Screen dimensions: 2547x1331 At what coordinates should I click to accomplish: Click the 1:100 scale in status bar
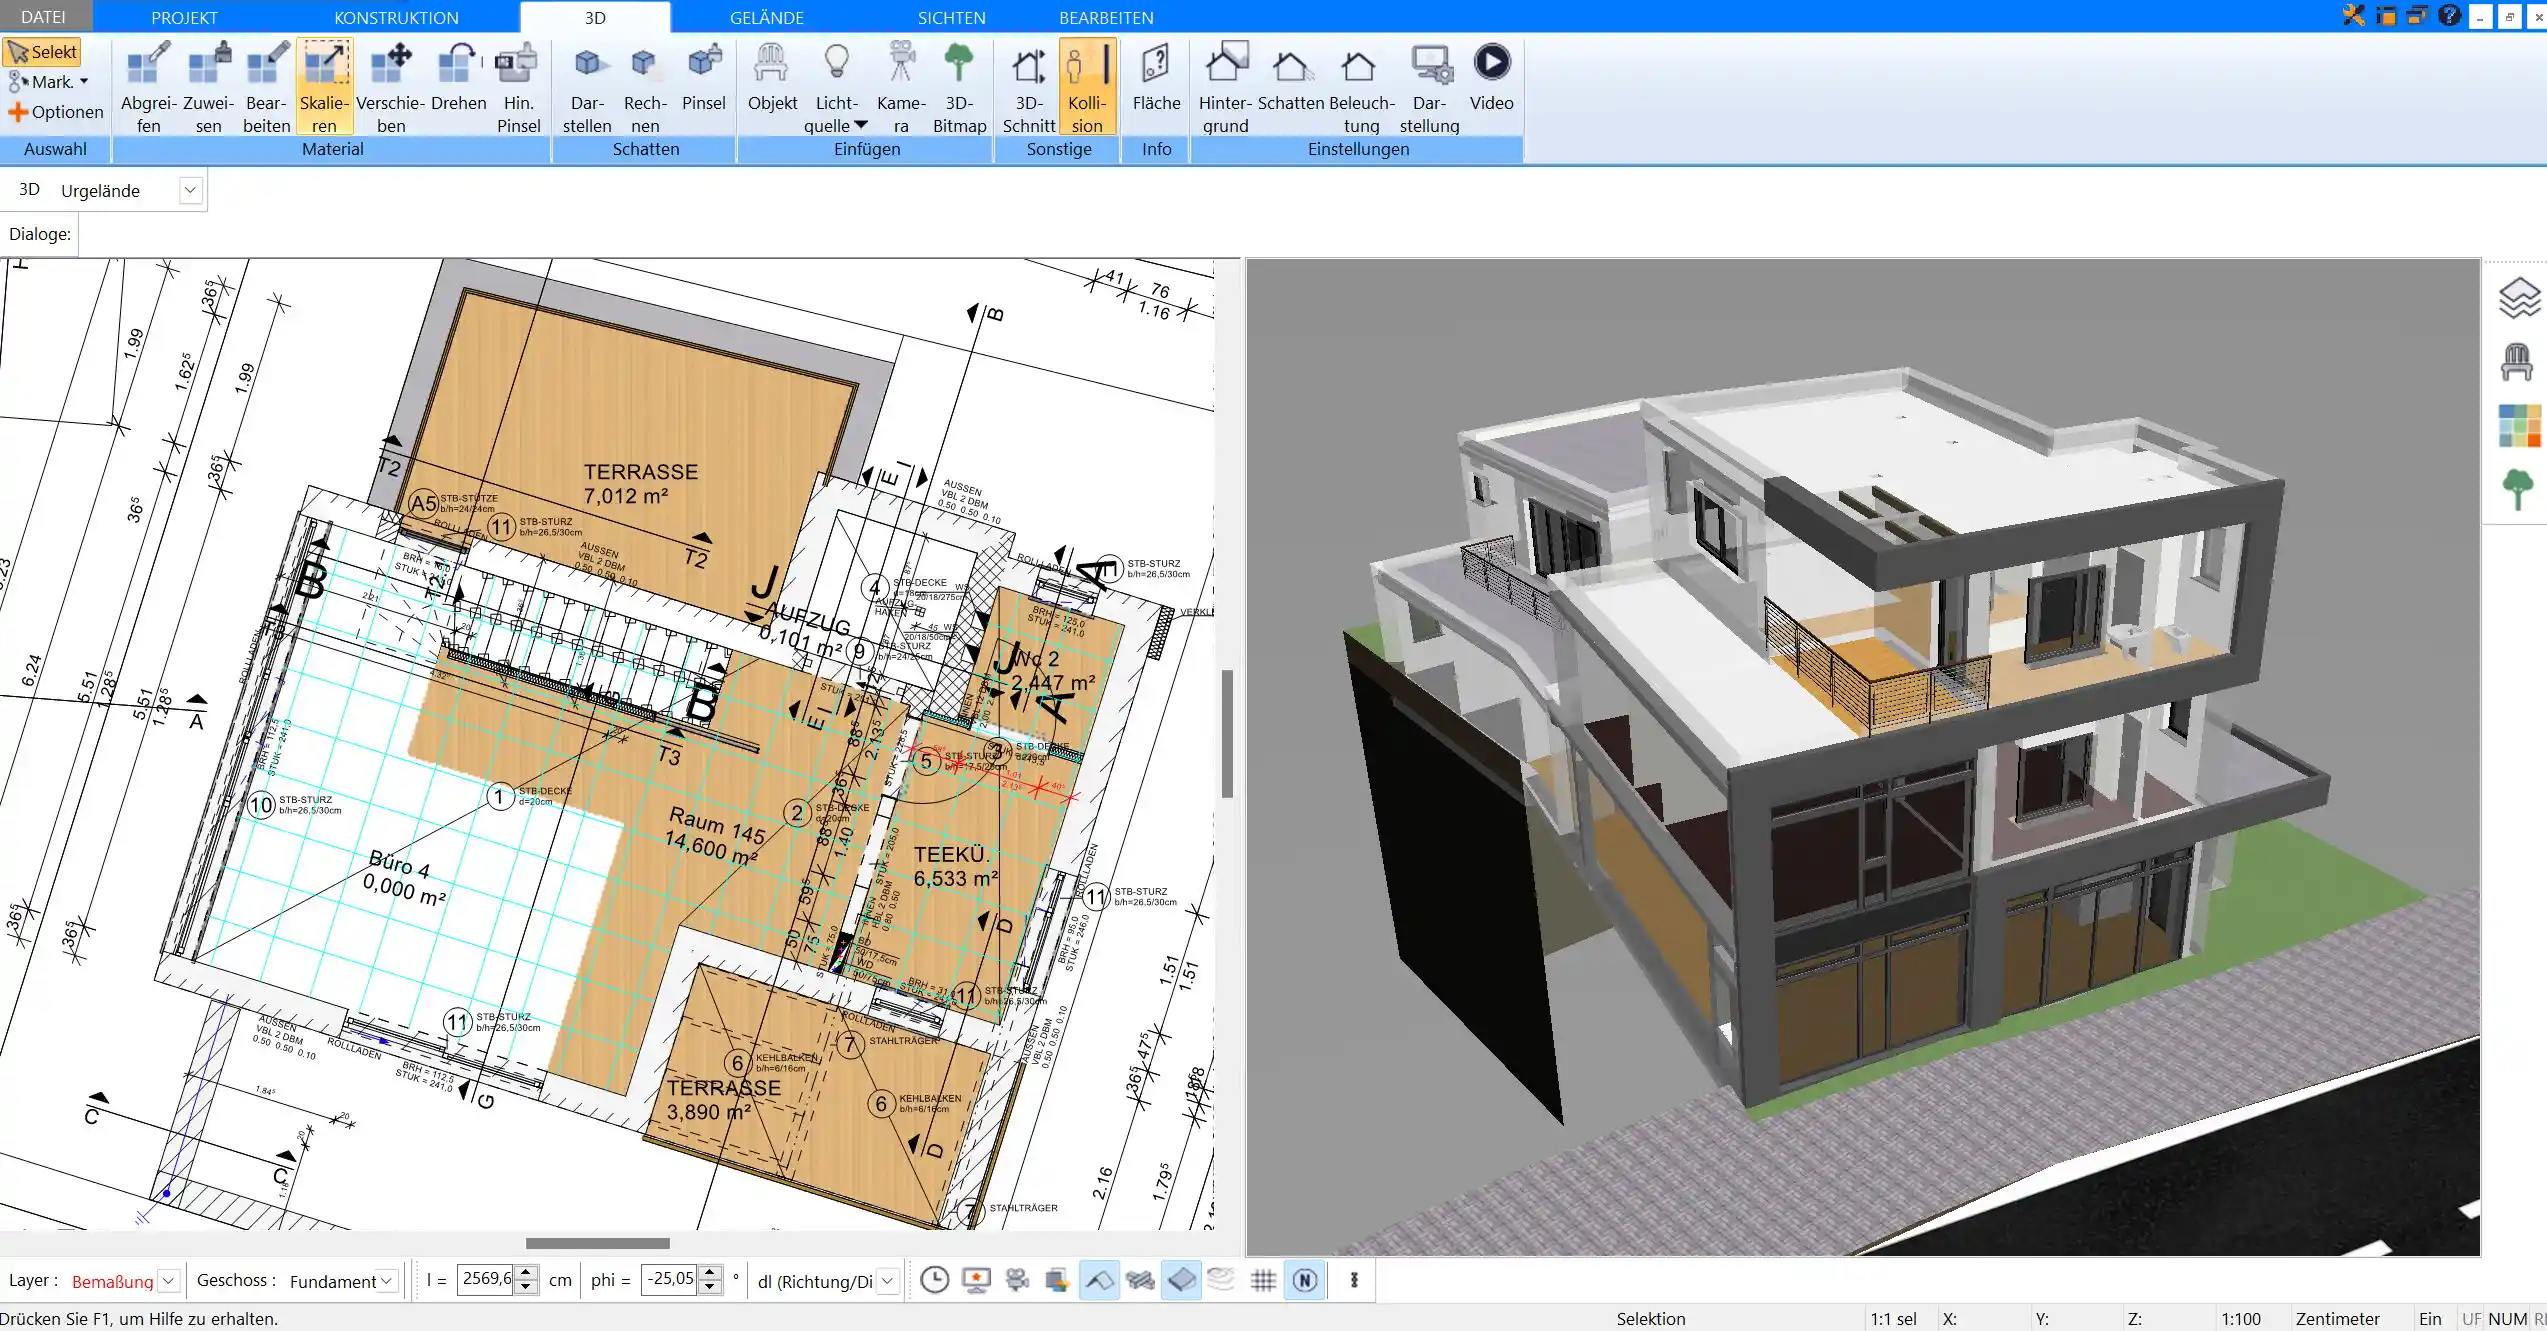click(x=2240, y=1319)
